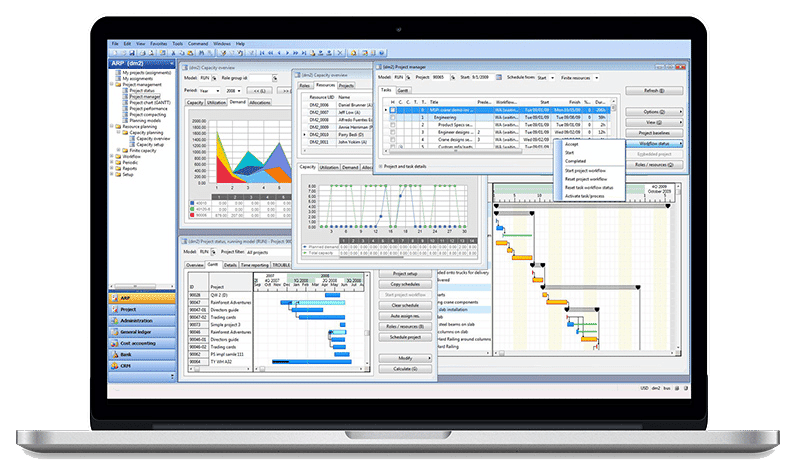The height and width of the screenshot is (472, 800).
Task: Tick checkbox for Product Specs task row
Action: [x=392, y=125]
